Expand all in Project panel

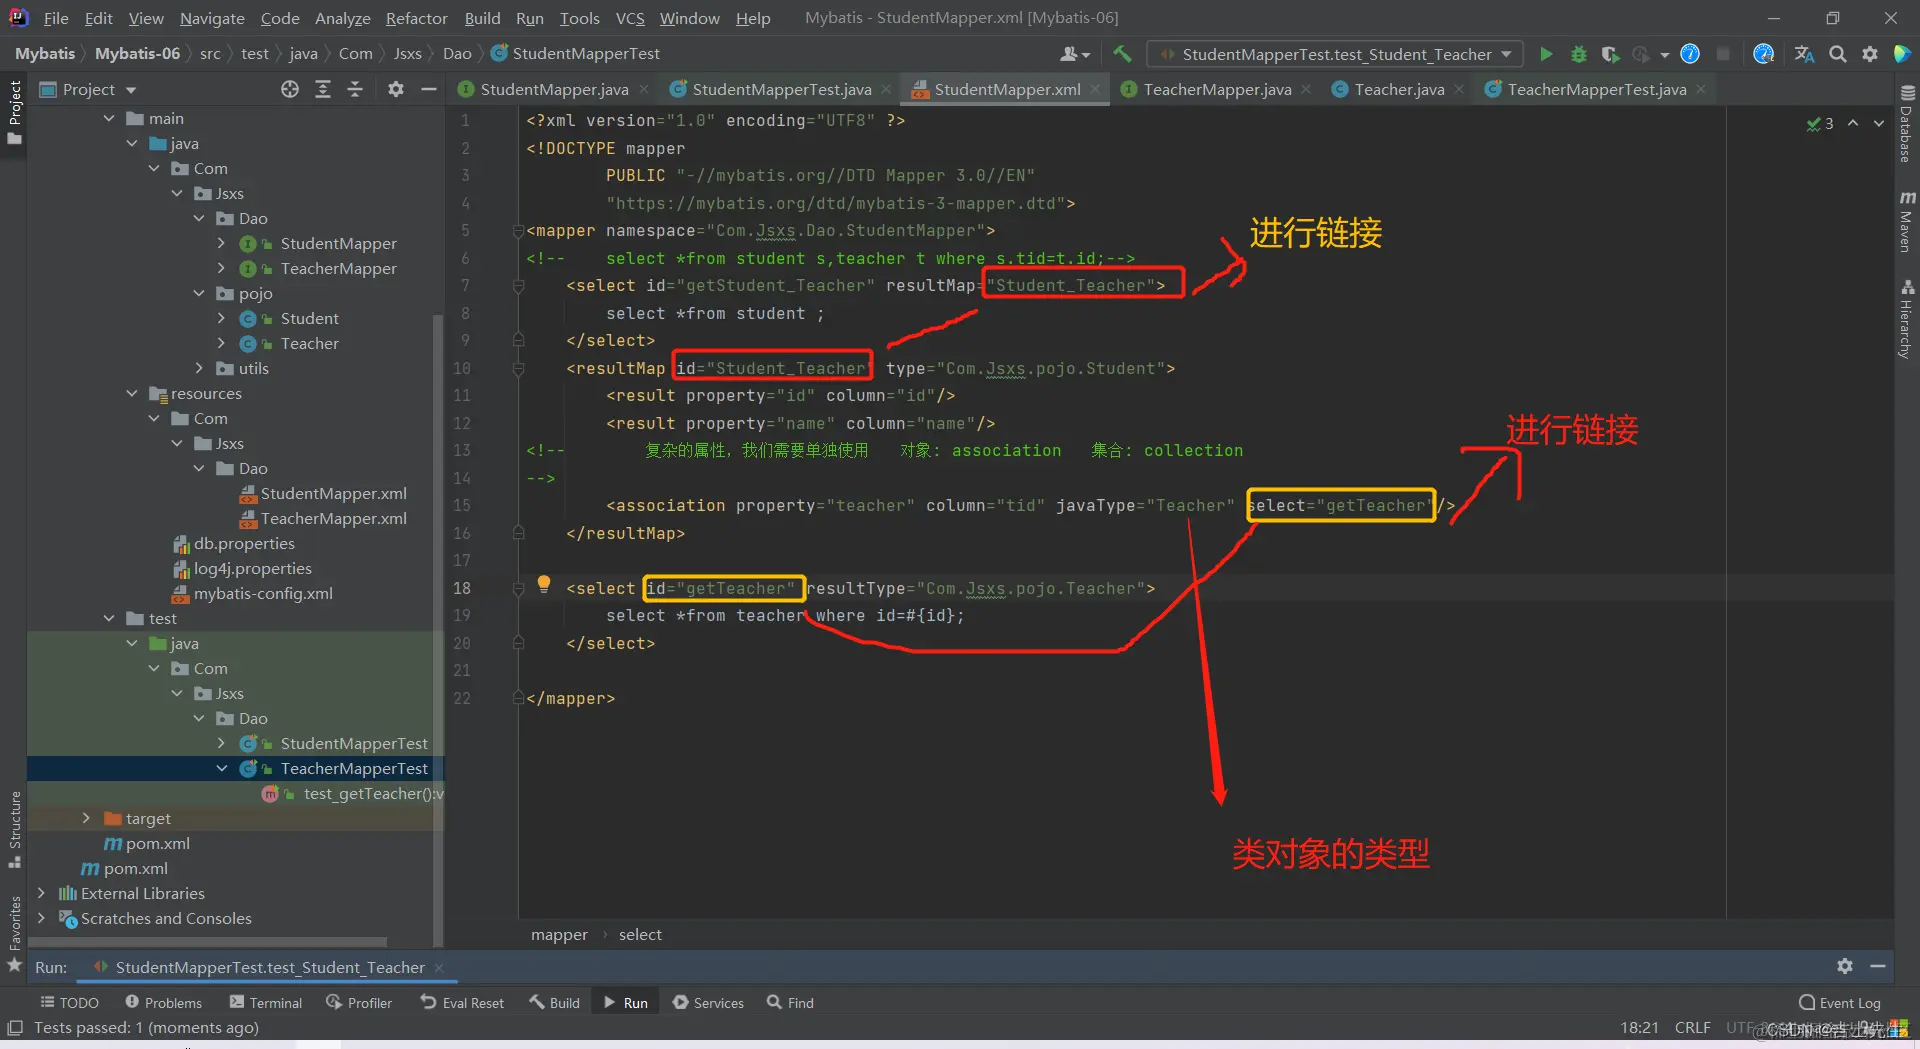coord(323,89)
